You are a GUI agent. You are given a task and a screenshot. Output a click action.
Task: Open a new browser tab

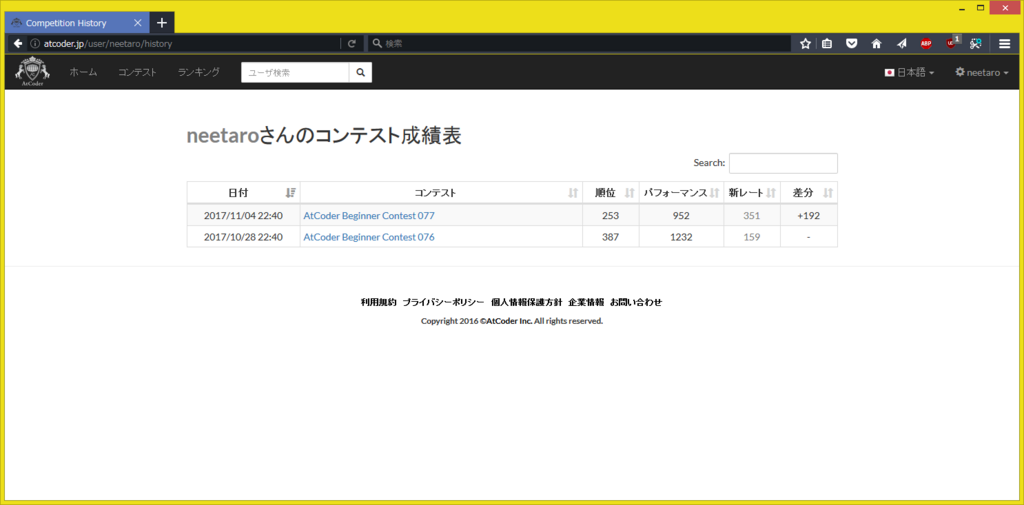(x=162, y=23)
